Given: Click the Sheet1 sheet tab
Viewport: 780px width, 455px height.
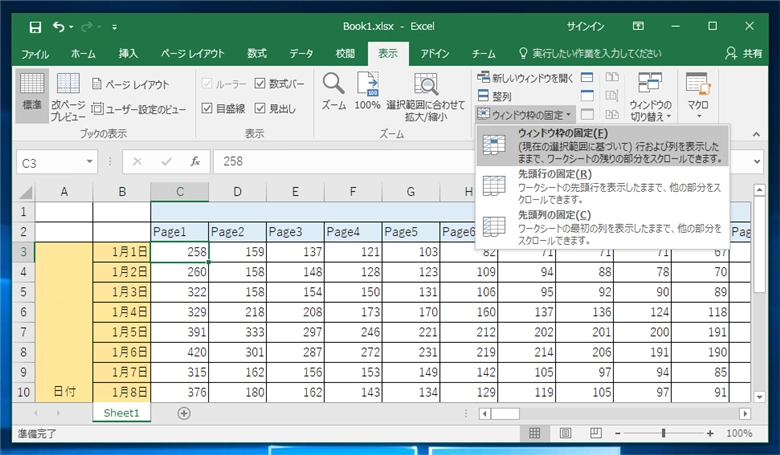Looking at the screenshot, I should 121,413.
